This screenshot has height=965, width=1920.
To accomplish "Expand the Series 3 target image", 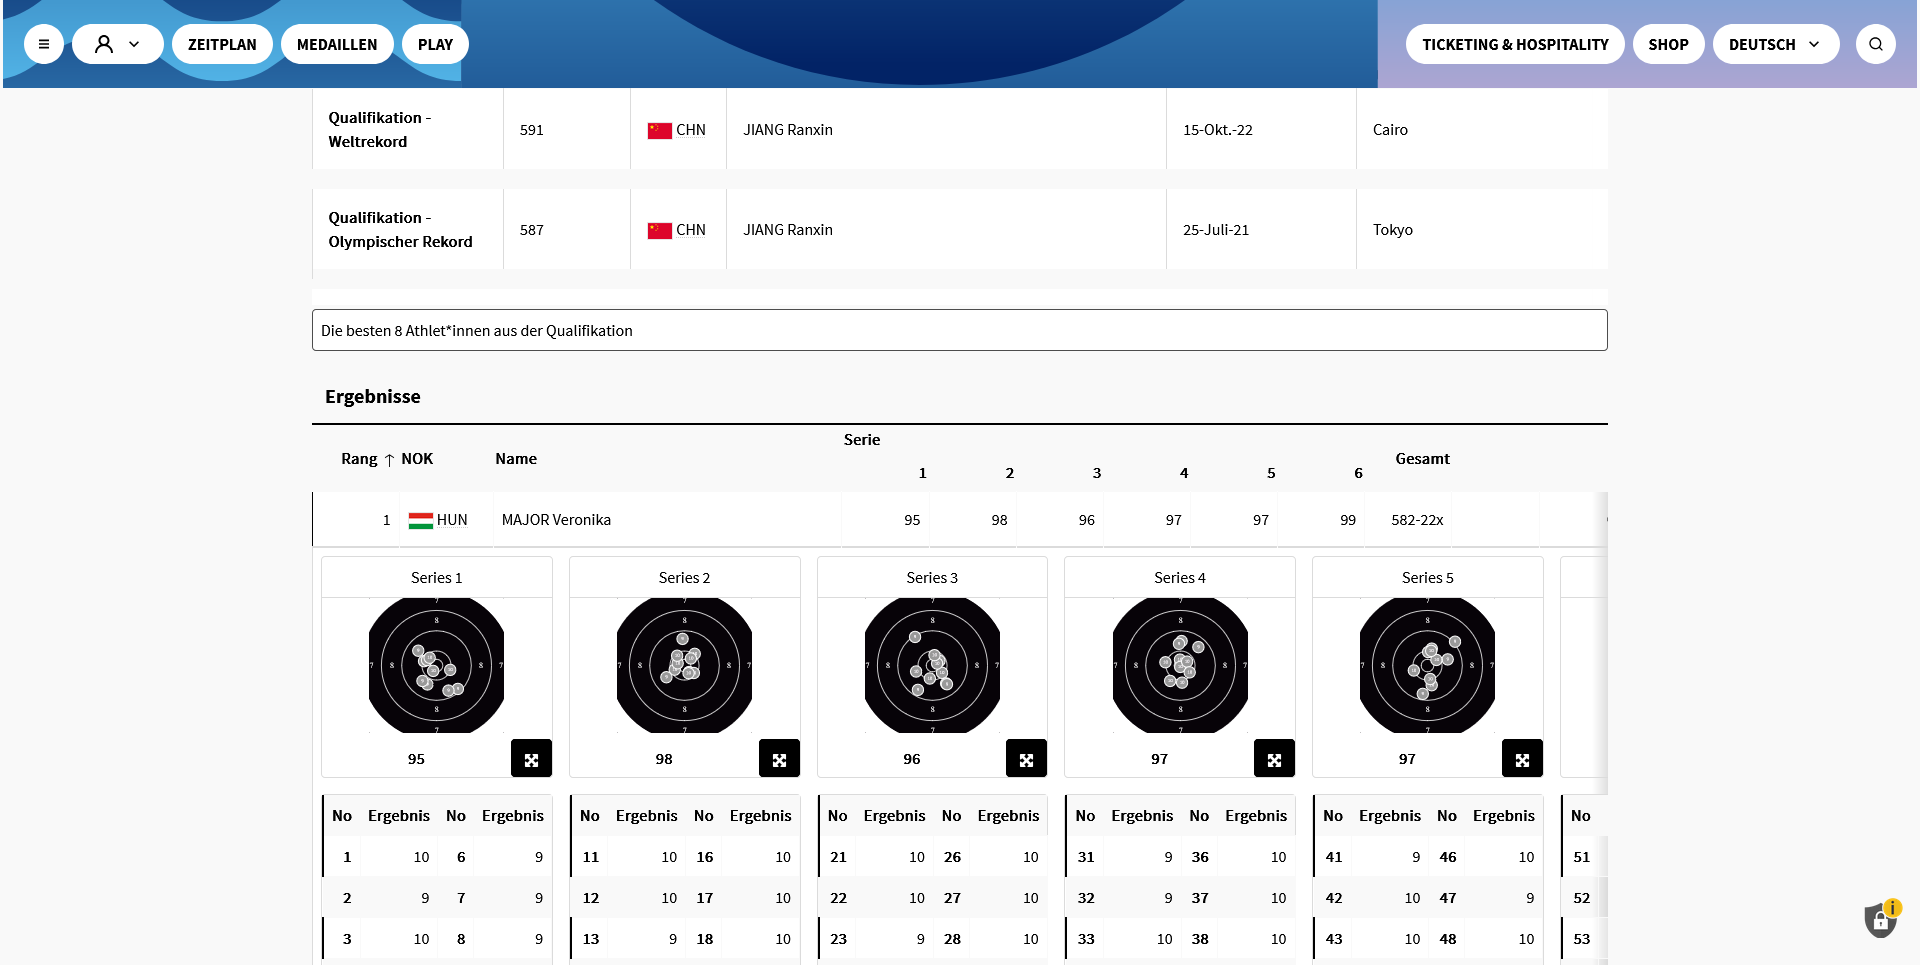I will [x=1026, y=759].
